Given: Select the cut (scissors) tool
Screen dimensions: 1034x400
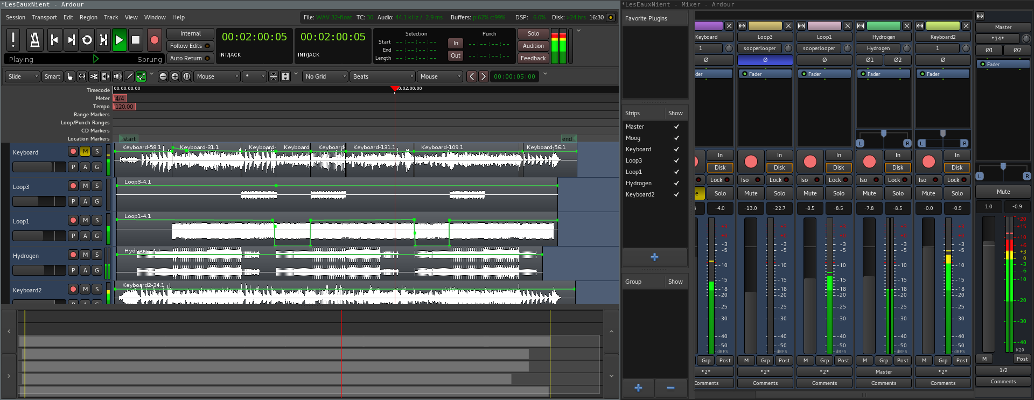Looking at the screenshot, I should coord(94,76).
